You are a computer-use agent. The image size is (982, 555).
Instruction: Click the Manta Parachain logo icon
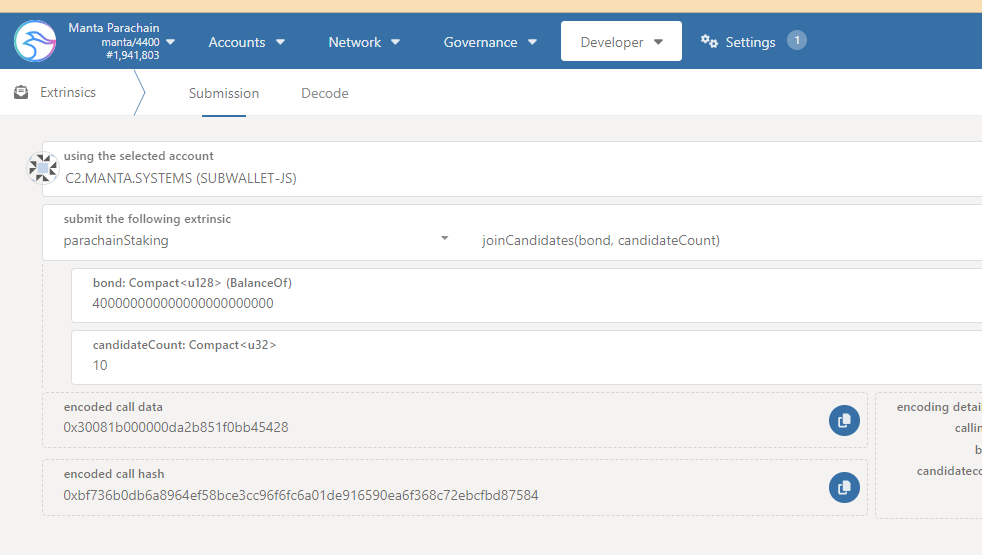[x=35, y=41]
